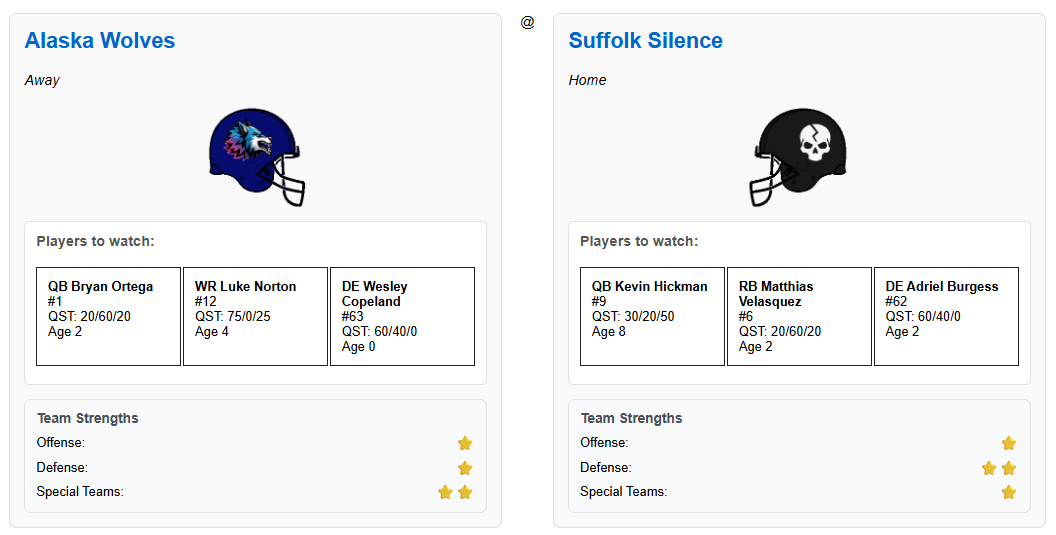Click the Suffolk Silence Offense star
Screen dimensions: 1056x535
1009,443
